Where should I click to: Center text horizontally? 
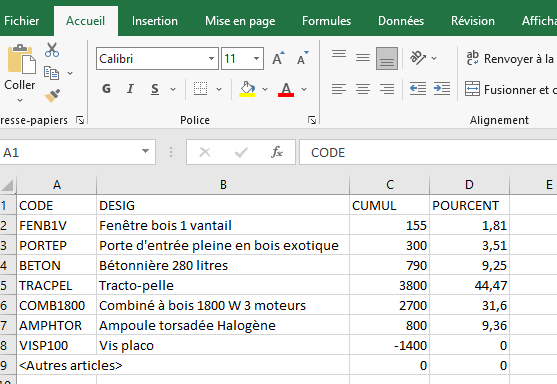coord(363,89)
